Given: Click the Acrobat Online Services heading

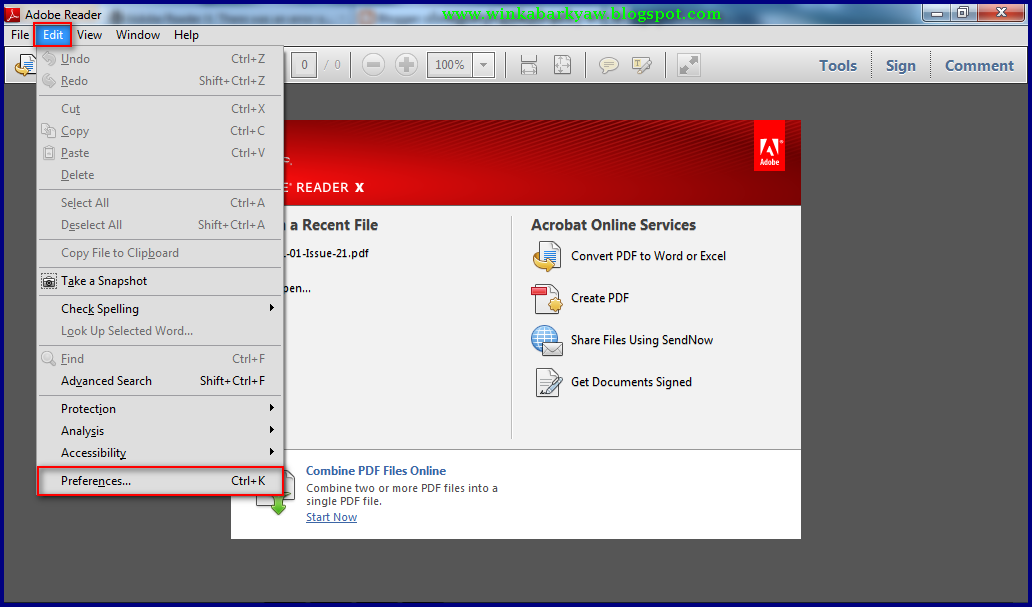Looking at the screenshot, I should point(613,225).
